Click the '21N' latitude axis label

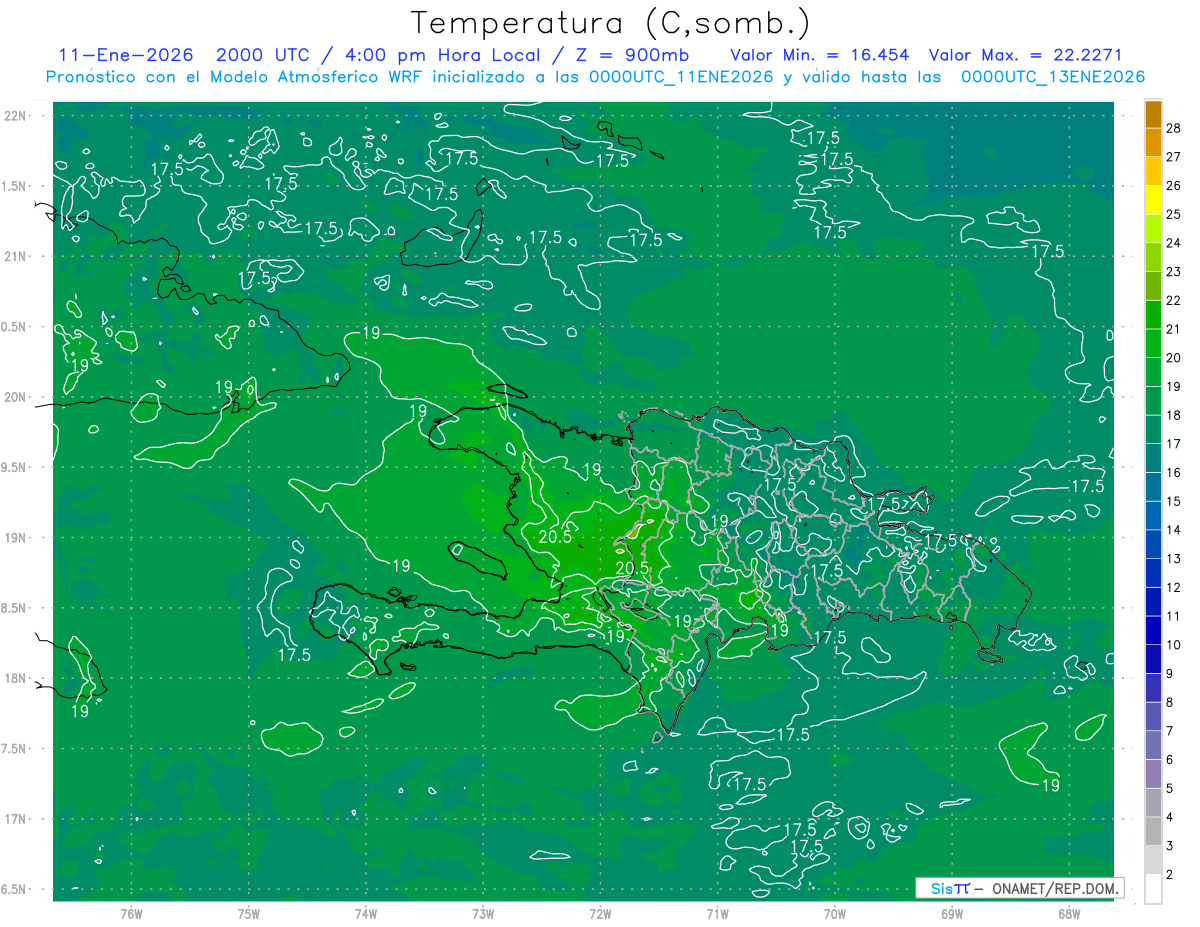pos(17,257)
